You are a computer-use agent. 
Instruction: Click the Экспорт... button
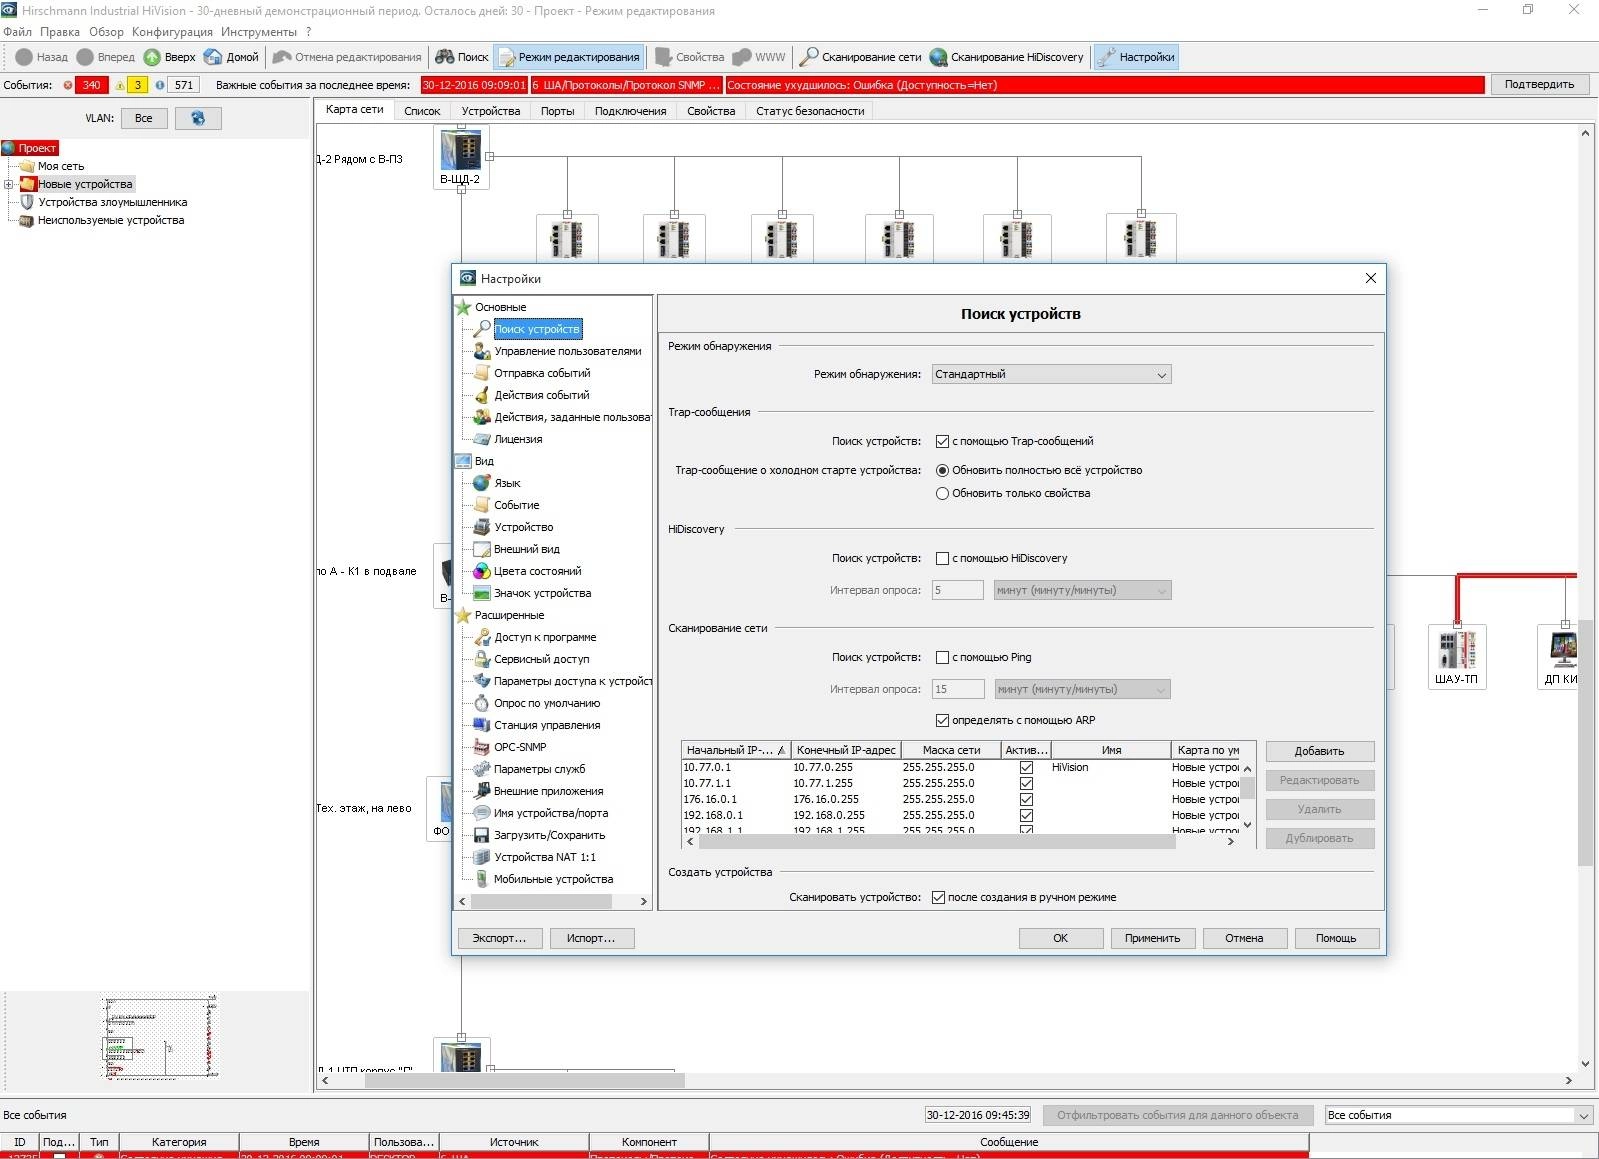click(499, 938)
